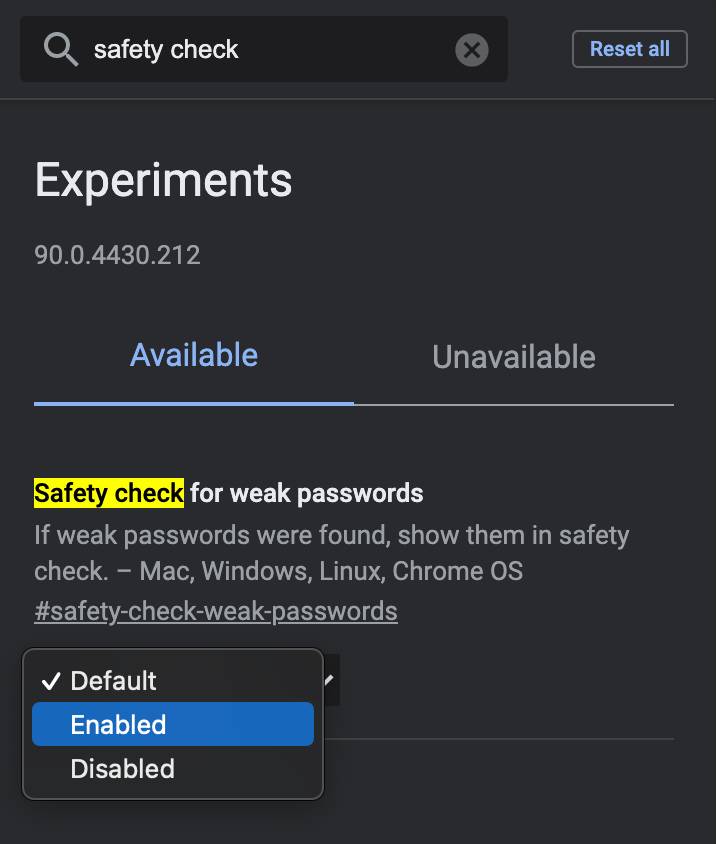716x844 pixels.
Task: Choose the Enabled option
Action: 118,725
